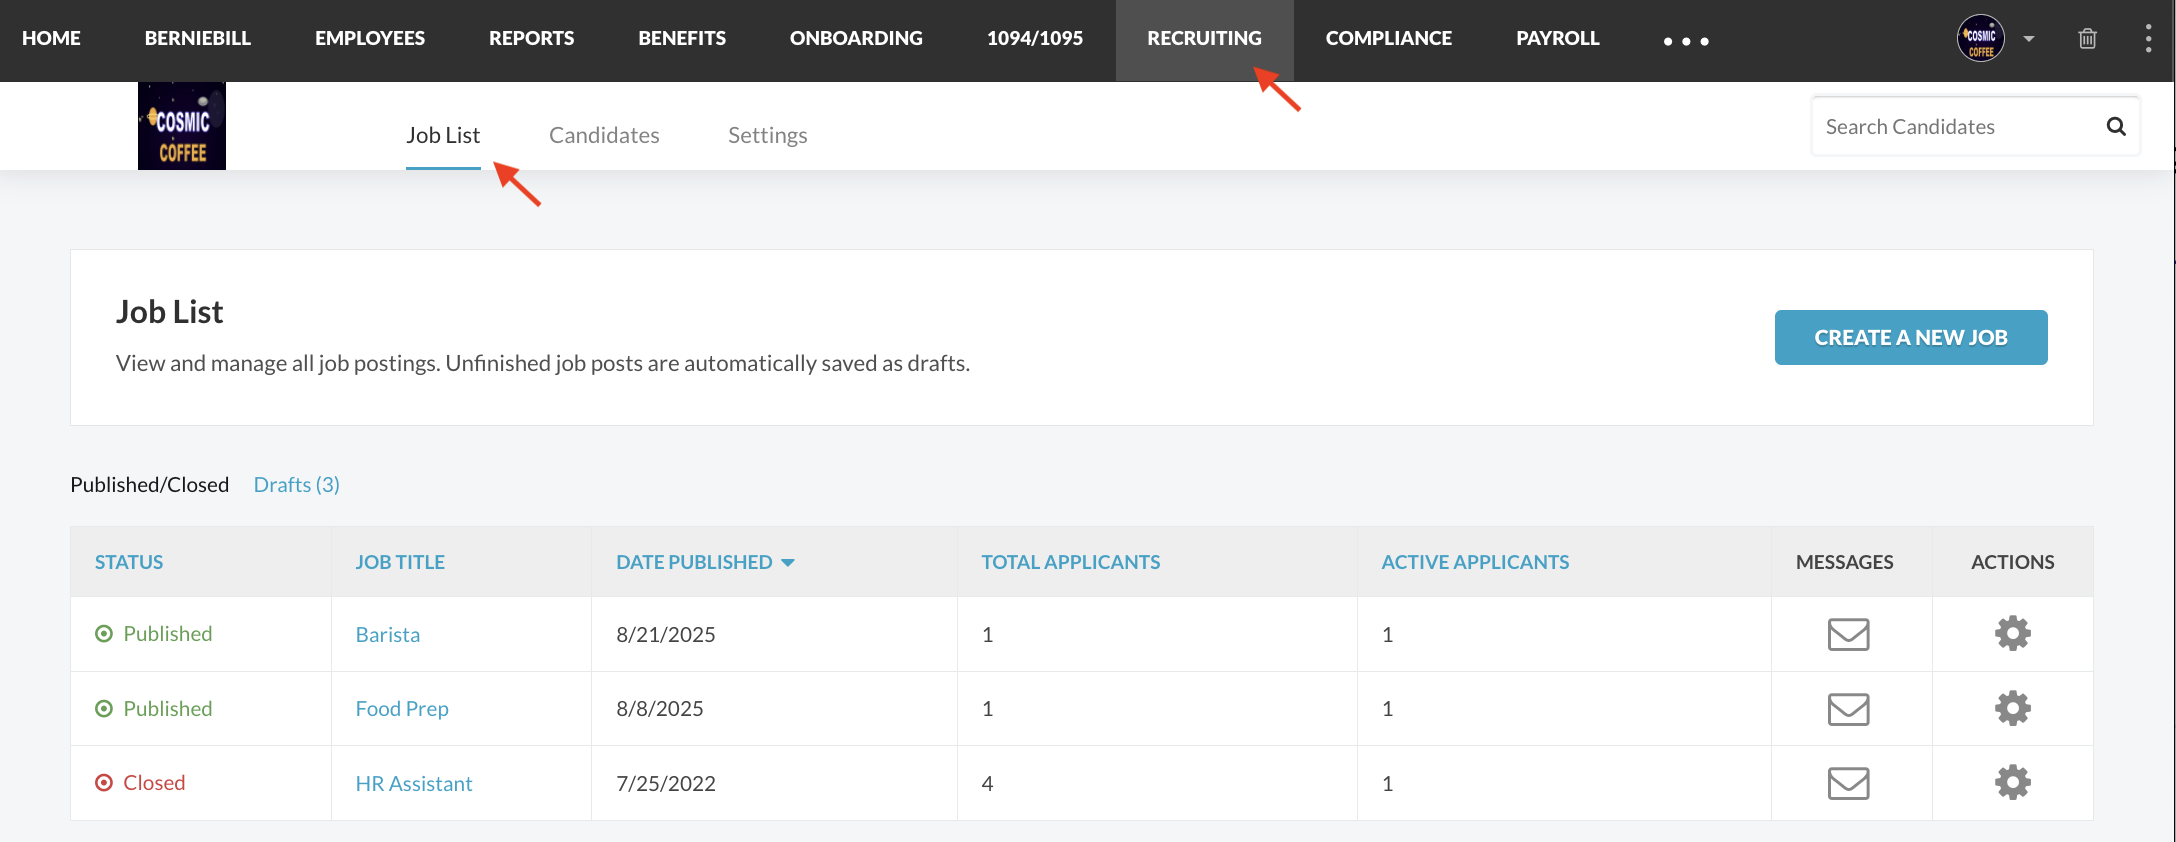The width and height of the screenshot is (2176, 842).
Task: Click the Cosmic Coffee logo thumbnail
Action: [182, 126]
